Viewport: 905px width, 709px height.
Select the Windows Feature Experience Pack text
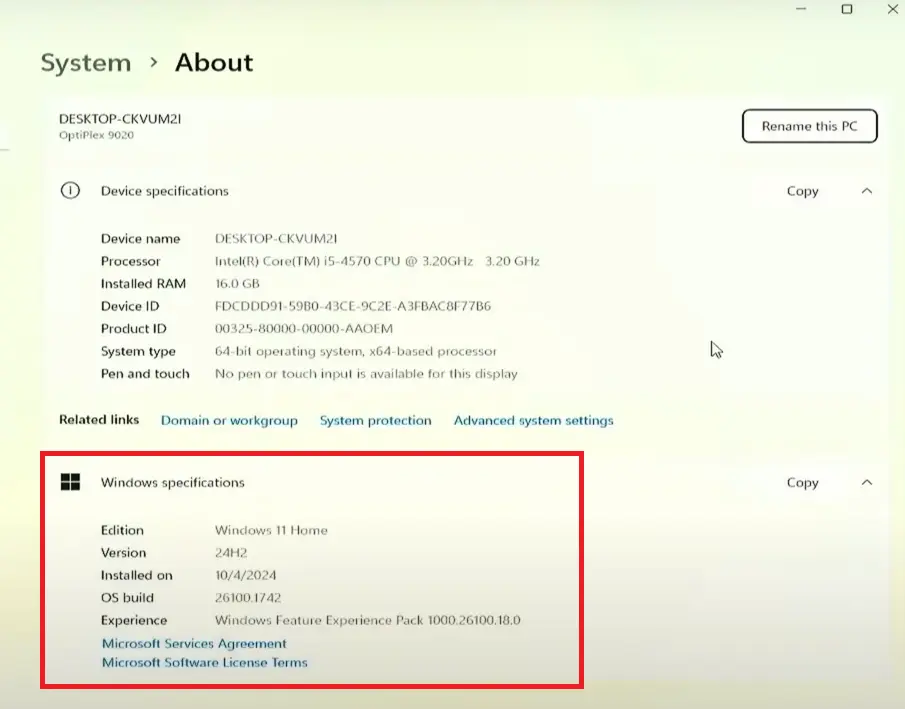coord(368,620)
